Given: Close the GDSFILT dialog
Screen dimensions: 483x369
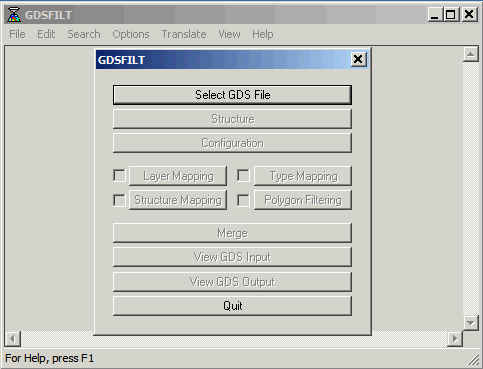Looking at the screenshot, I should [358, 59].
